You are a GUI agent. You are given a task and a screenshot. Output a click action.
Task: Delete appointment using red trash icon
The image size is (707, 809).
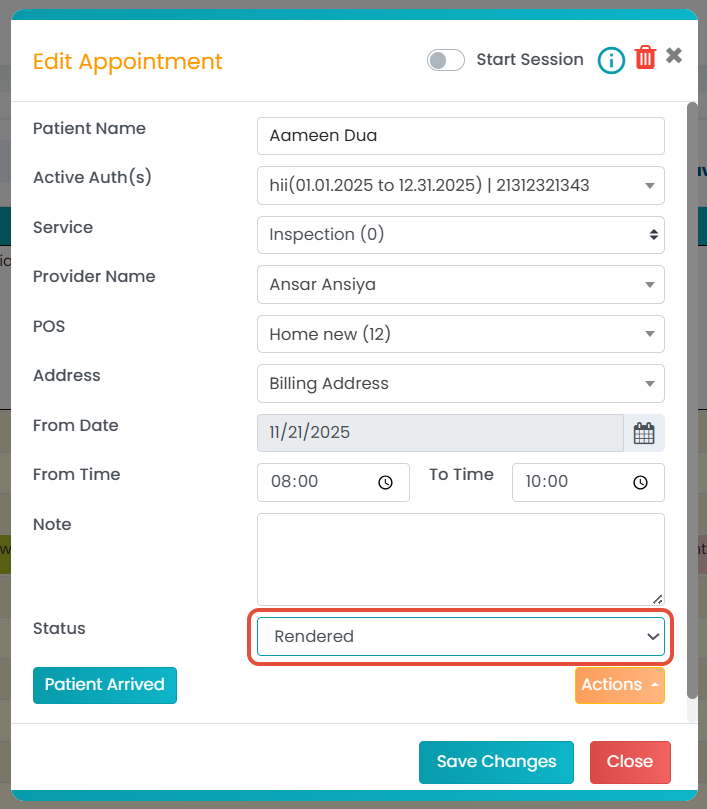point(645,58)
